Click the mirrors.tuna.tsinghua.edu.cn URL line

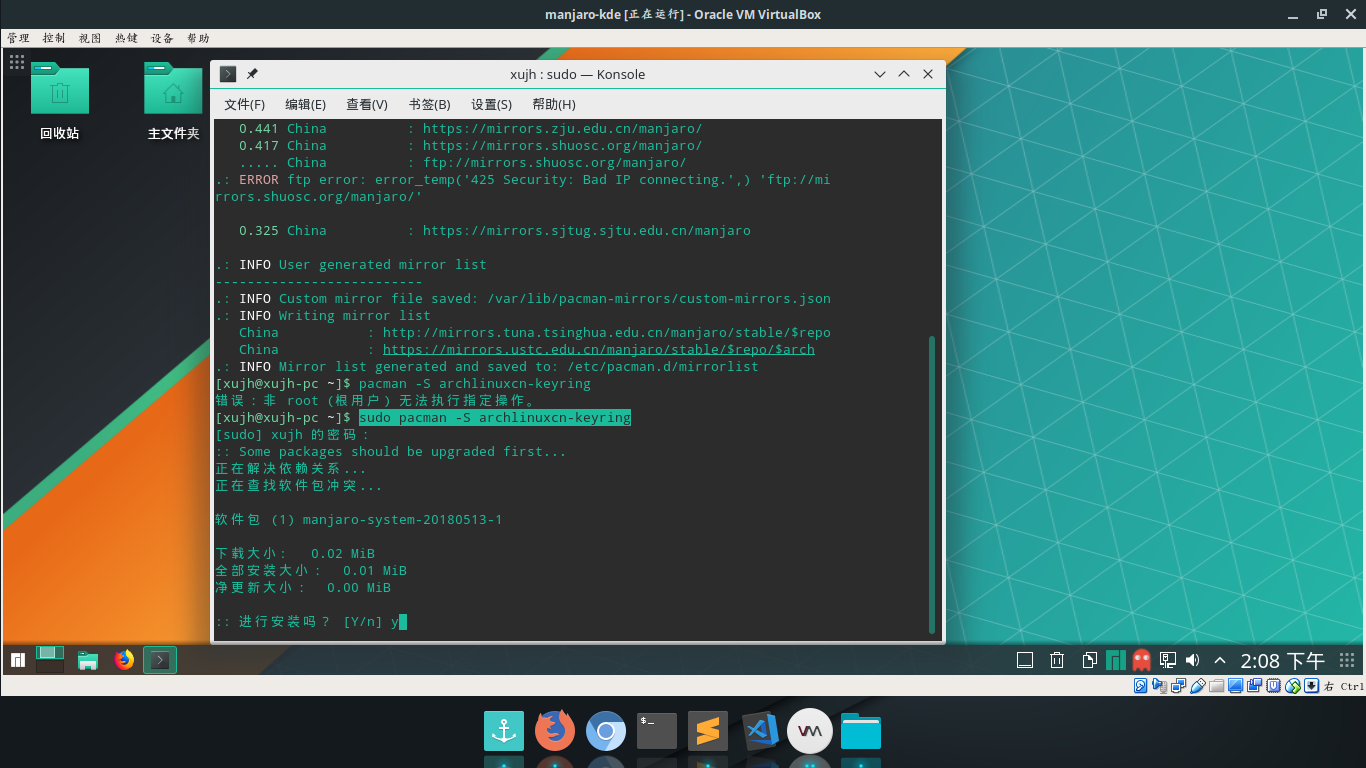click(606, 332)
